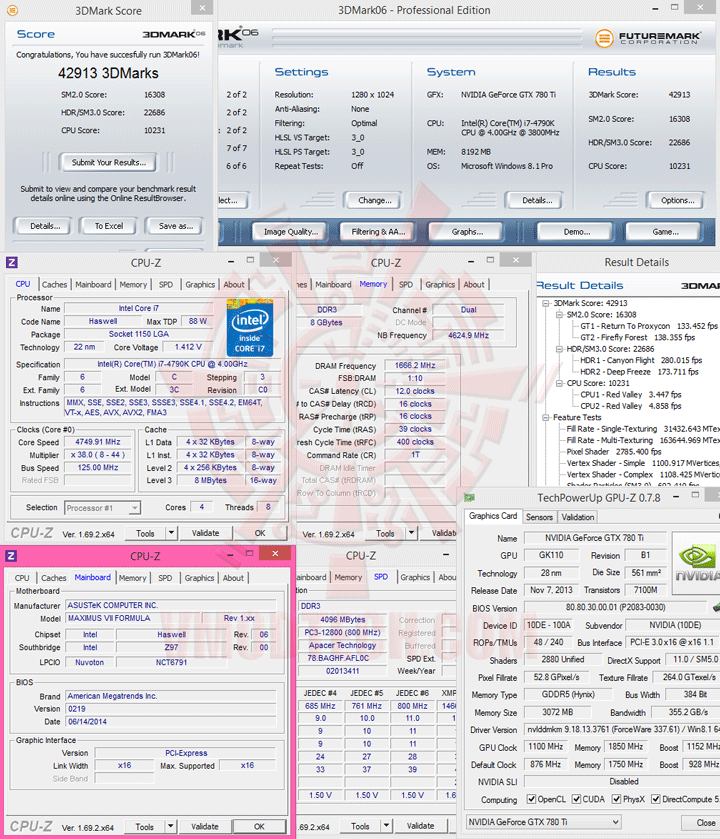Screen dimensions: 720x839
Task: Toggle the DirectCompute checkbox in GPU-Z
Action: (x=656, y=799)
